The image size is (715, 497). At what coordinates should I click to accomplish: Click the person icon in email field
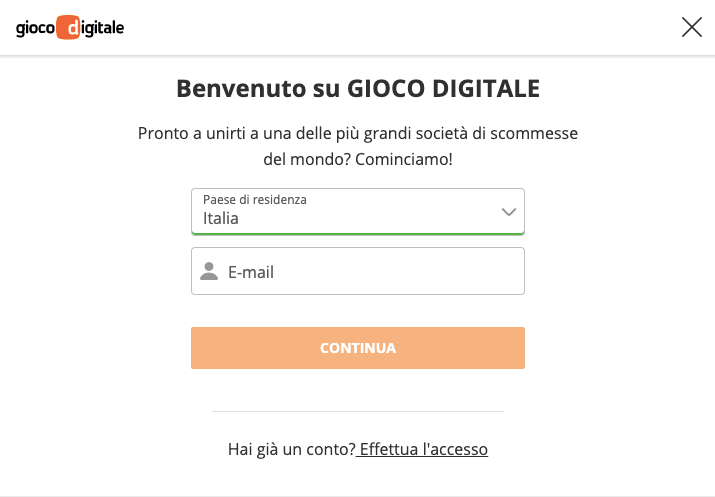tap(209, 271)
